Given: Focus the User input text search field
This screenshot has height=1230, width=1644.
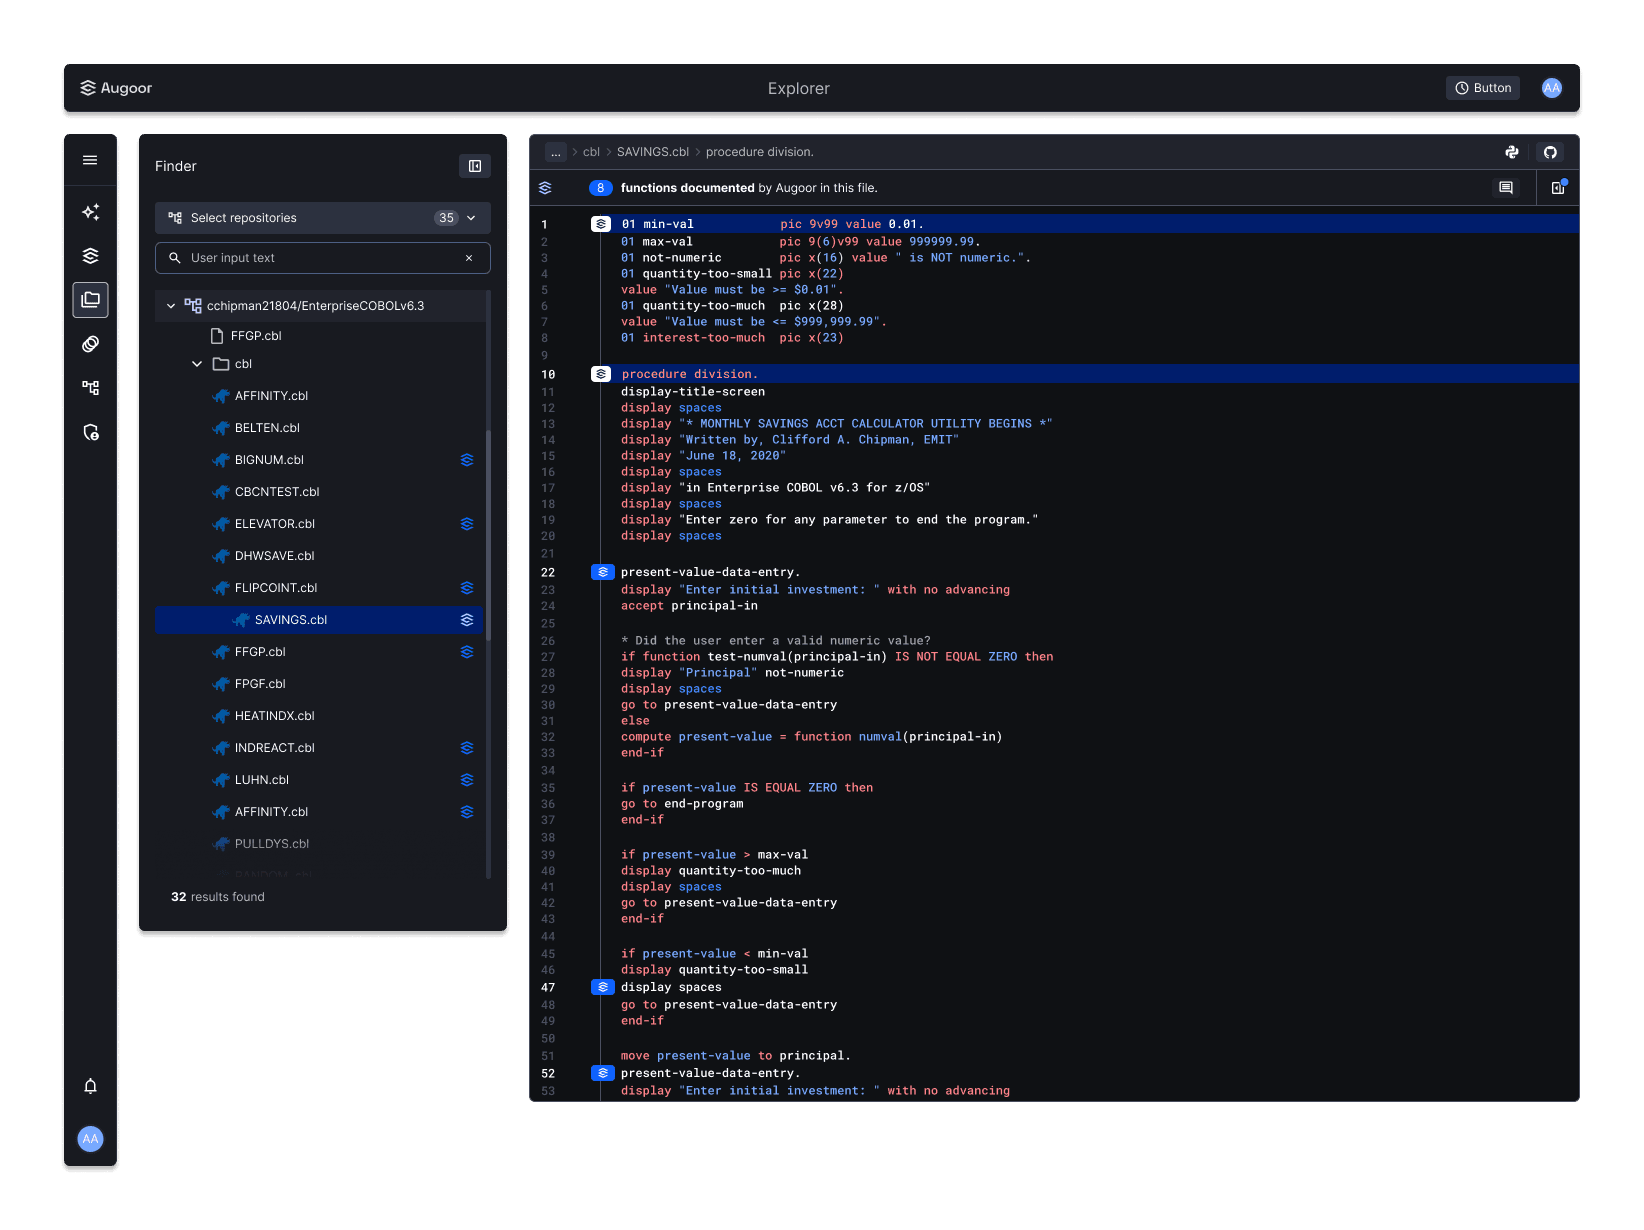Looking at the screenshot, I should pyautogui.click(x=323, y=258).
